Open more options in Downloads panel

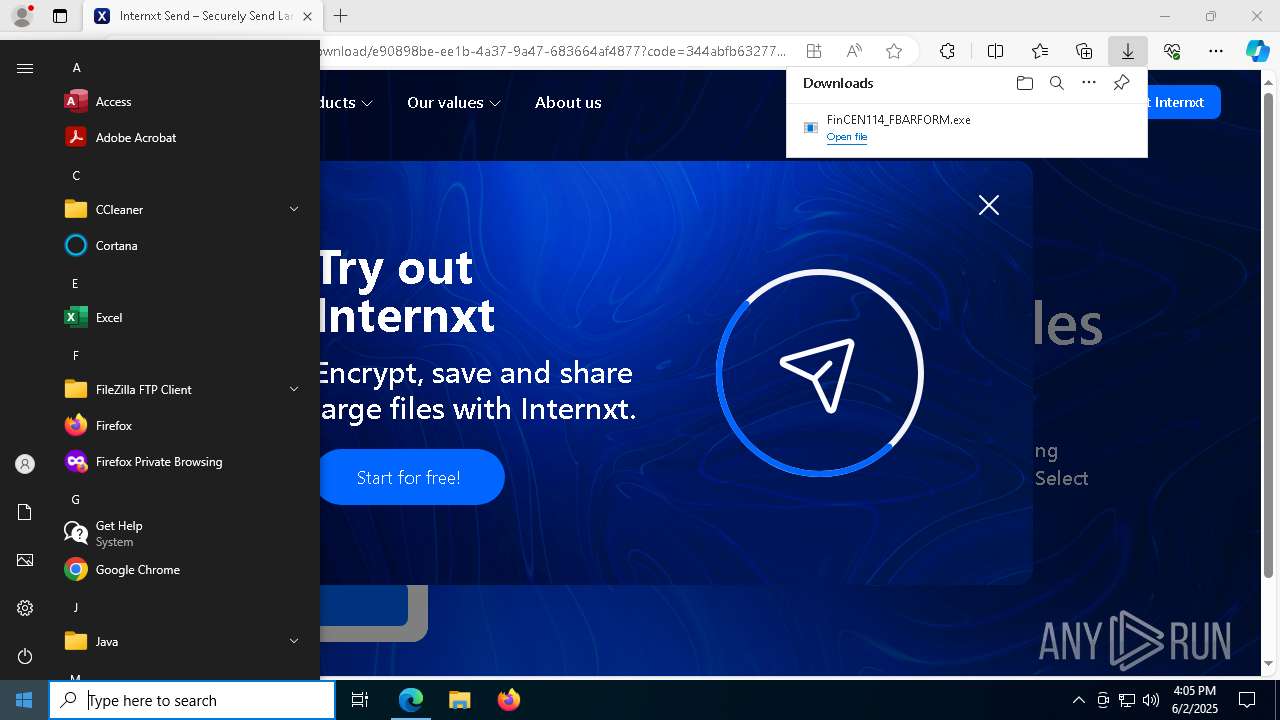point(1089,83)
